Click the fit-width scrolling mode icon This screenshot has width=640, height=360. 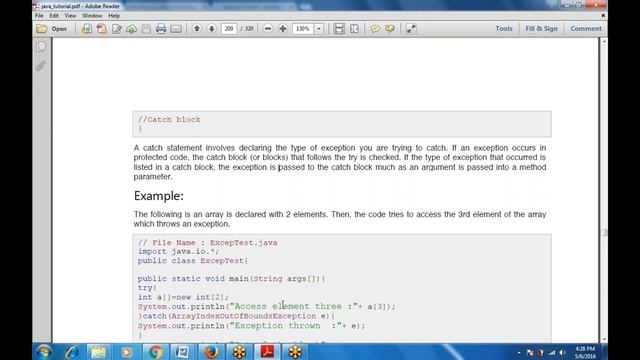339,29
